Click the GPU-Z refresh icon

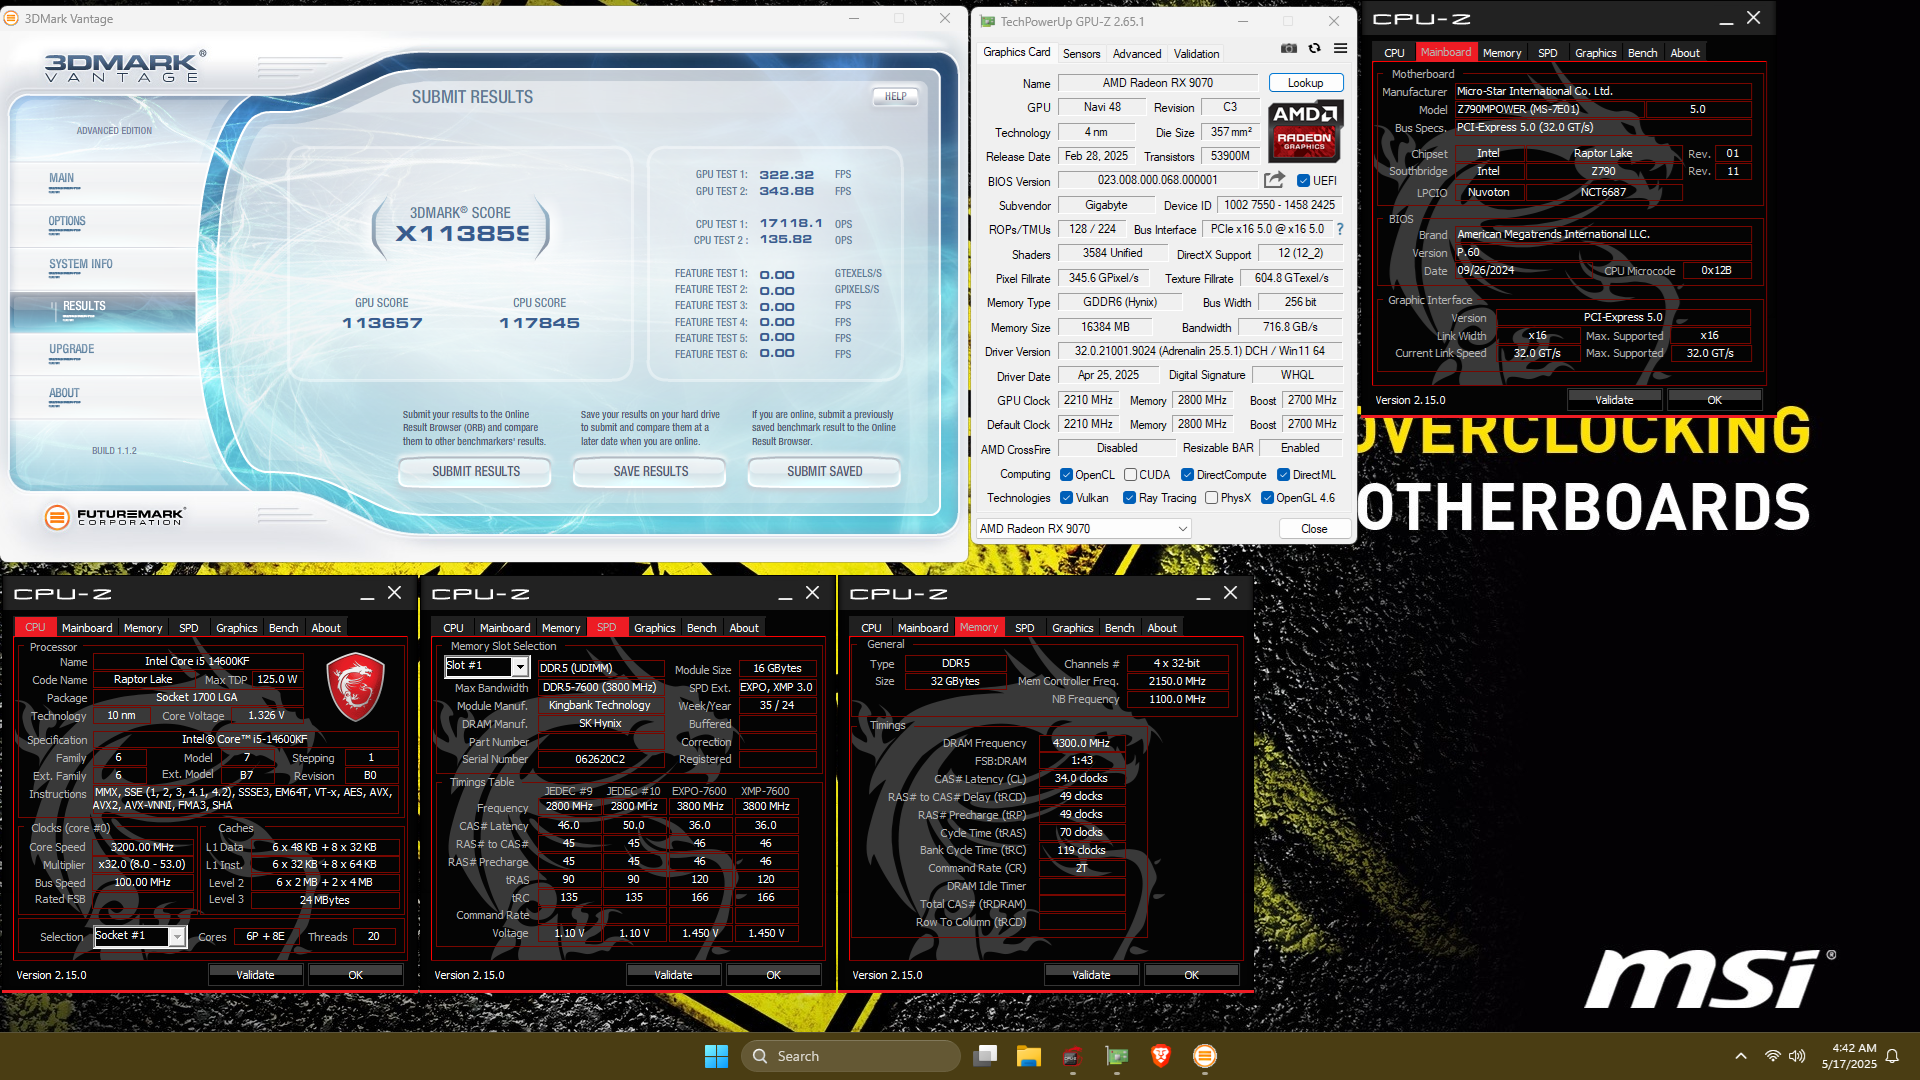(1315, 49)
